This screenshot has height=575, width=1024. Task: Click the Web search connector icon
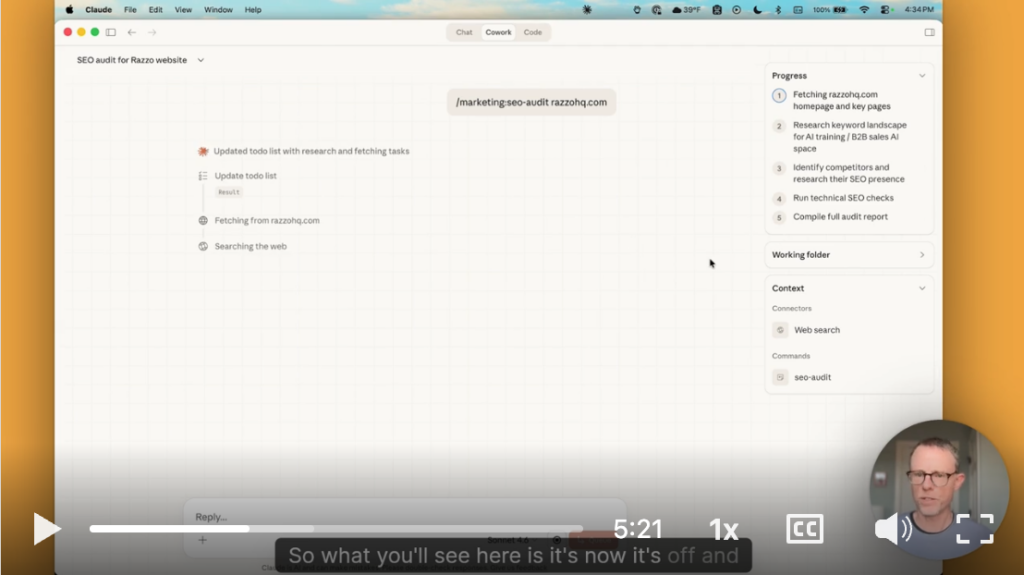(x=780, y=330)
